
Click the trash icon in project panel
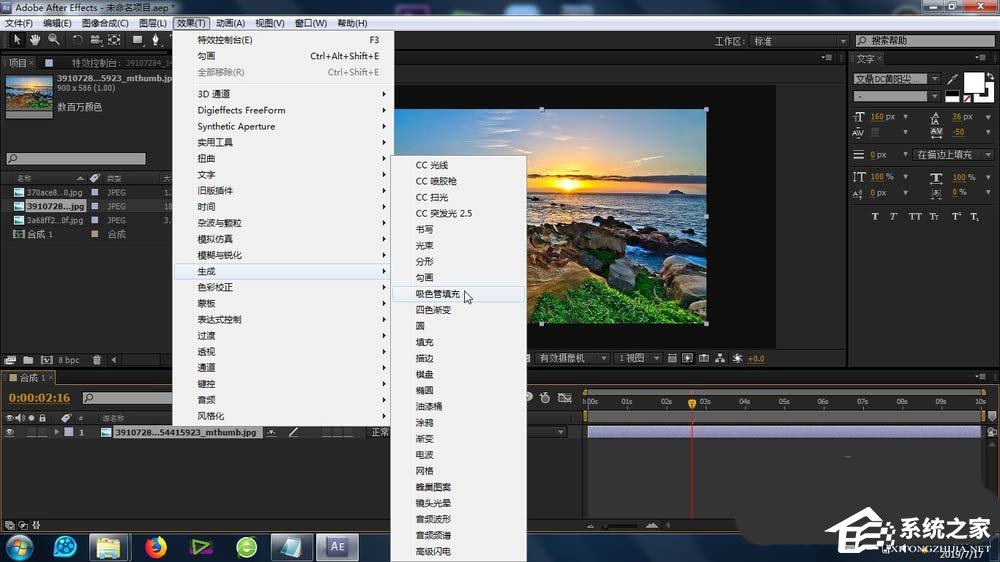click(97, 360)
